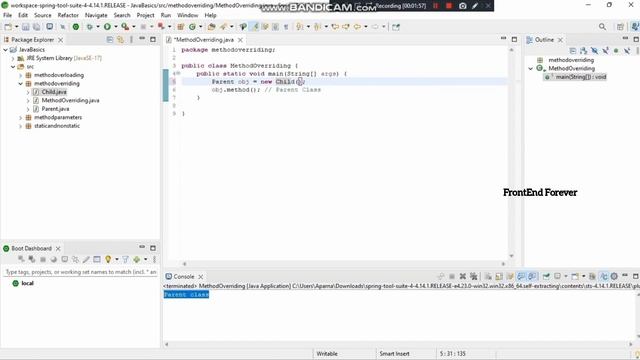
Task: Open the Run button dropdown arrow
Action: (116, 27)
